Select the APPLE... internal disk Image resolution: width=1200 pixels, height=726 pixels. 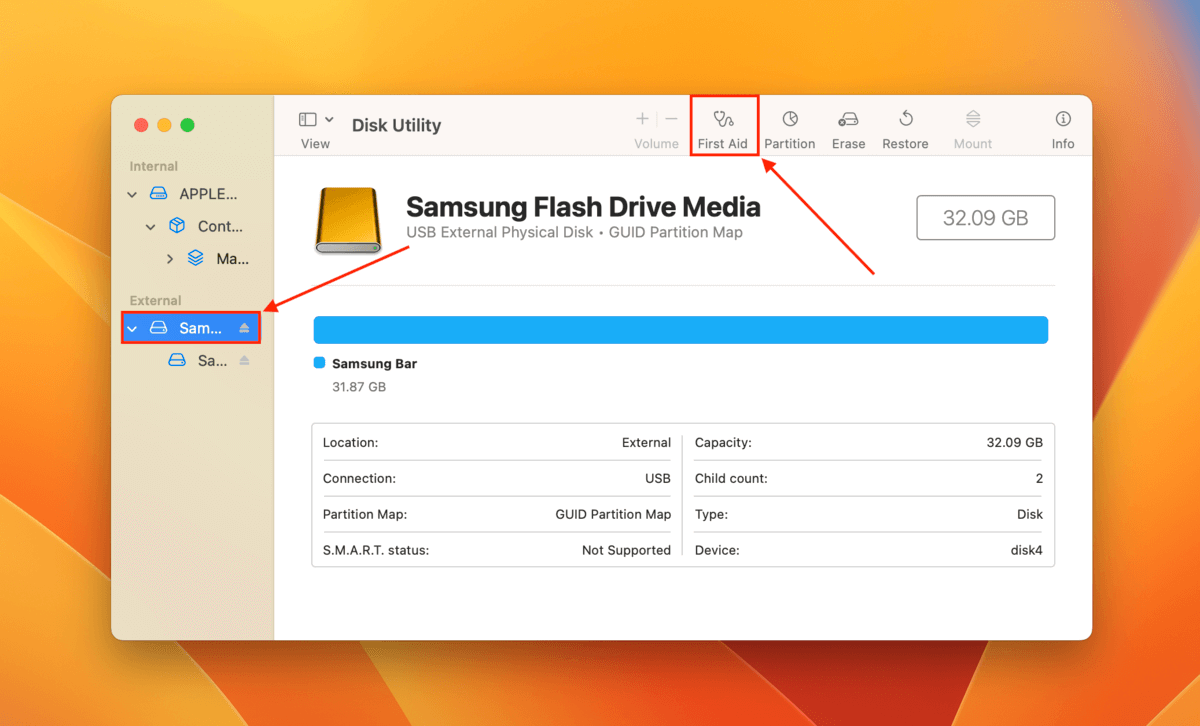[x=192, y=194]
